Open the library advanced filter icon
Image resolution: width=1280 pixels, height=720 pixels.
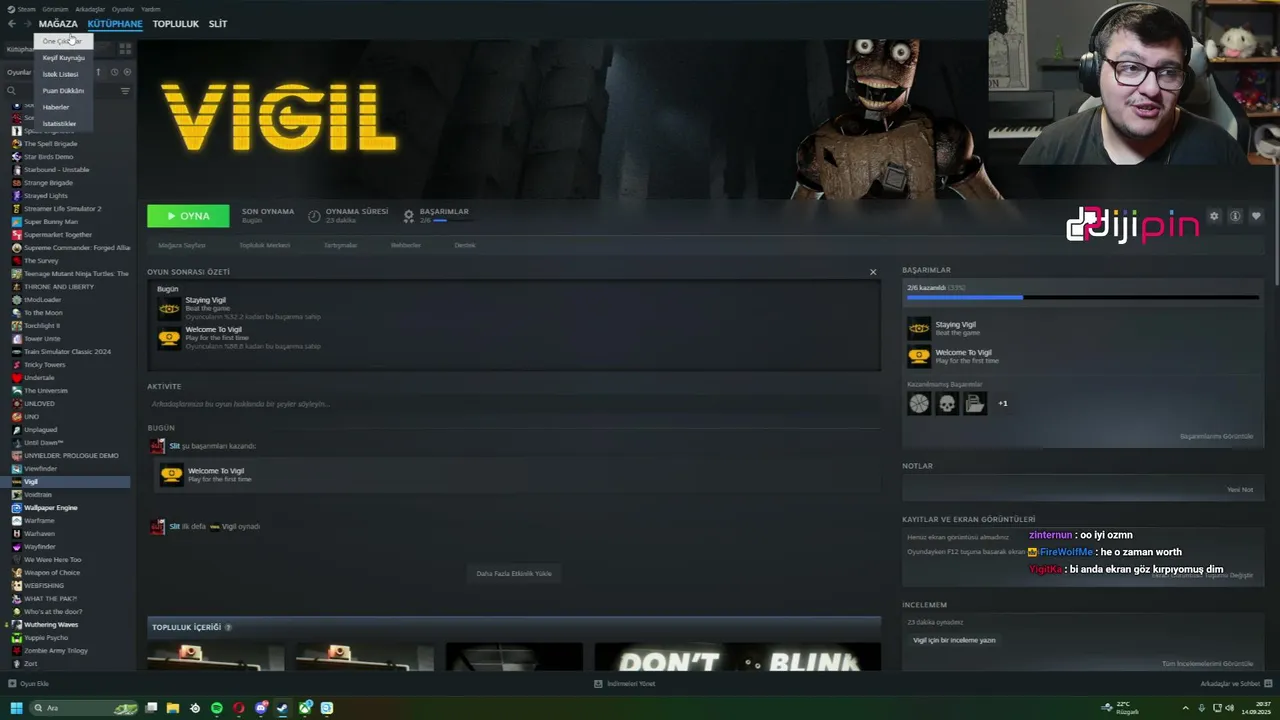125,91
